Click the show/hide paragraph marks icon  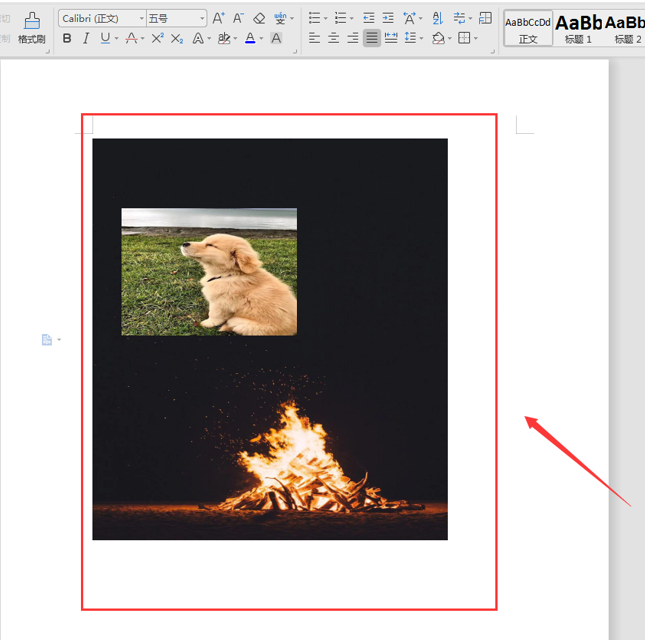tap(459, 18)
